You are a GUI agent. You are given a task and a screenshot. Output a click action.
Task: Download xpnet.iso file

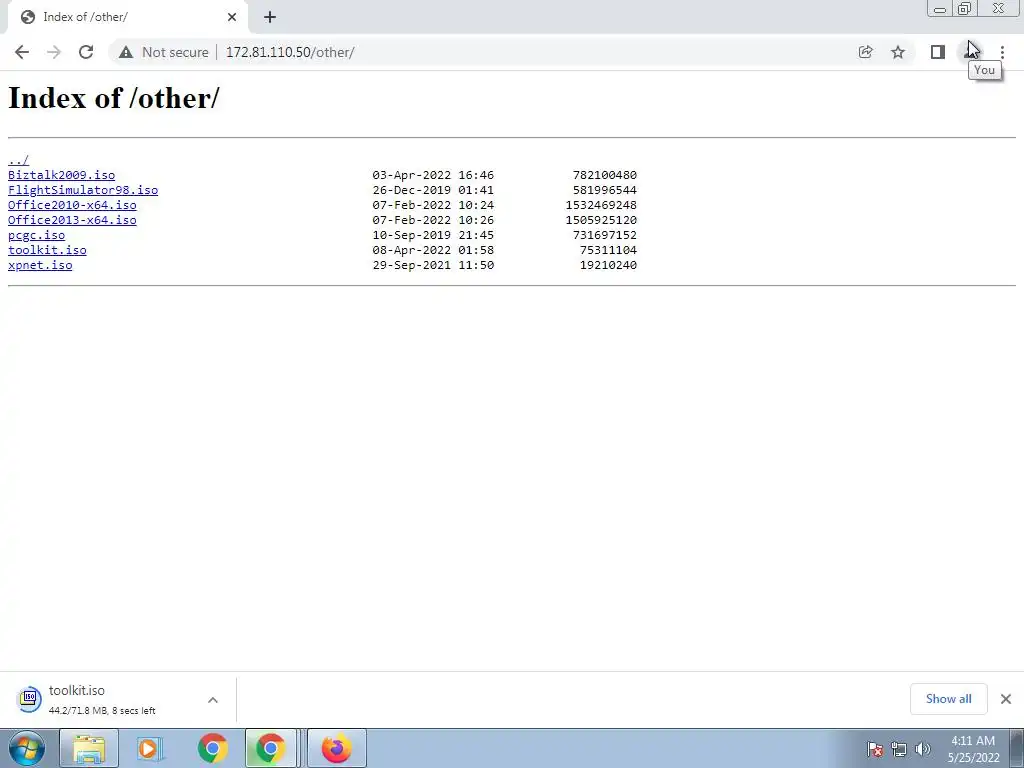(40, 265)
